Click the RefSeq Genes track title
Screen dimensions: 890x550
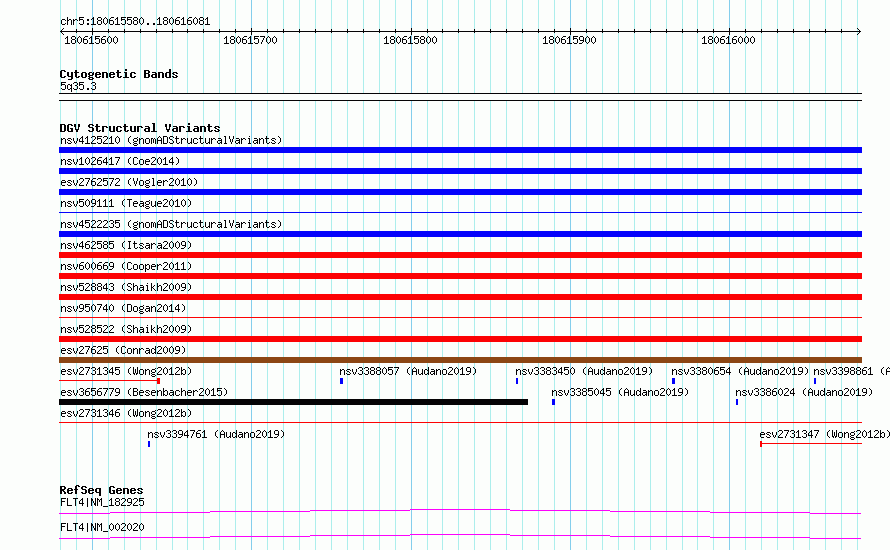[x=101, y=490]
